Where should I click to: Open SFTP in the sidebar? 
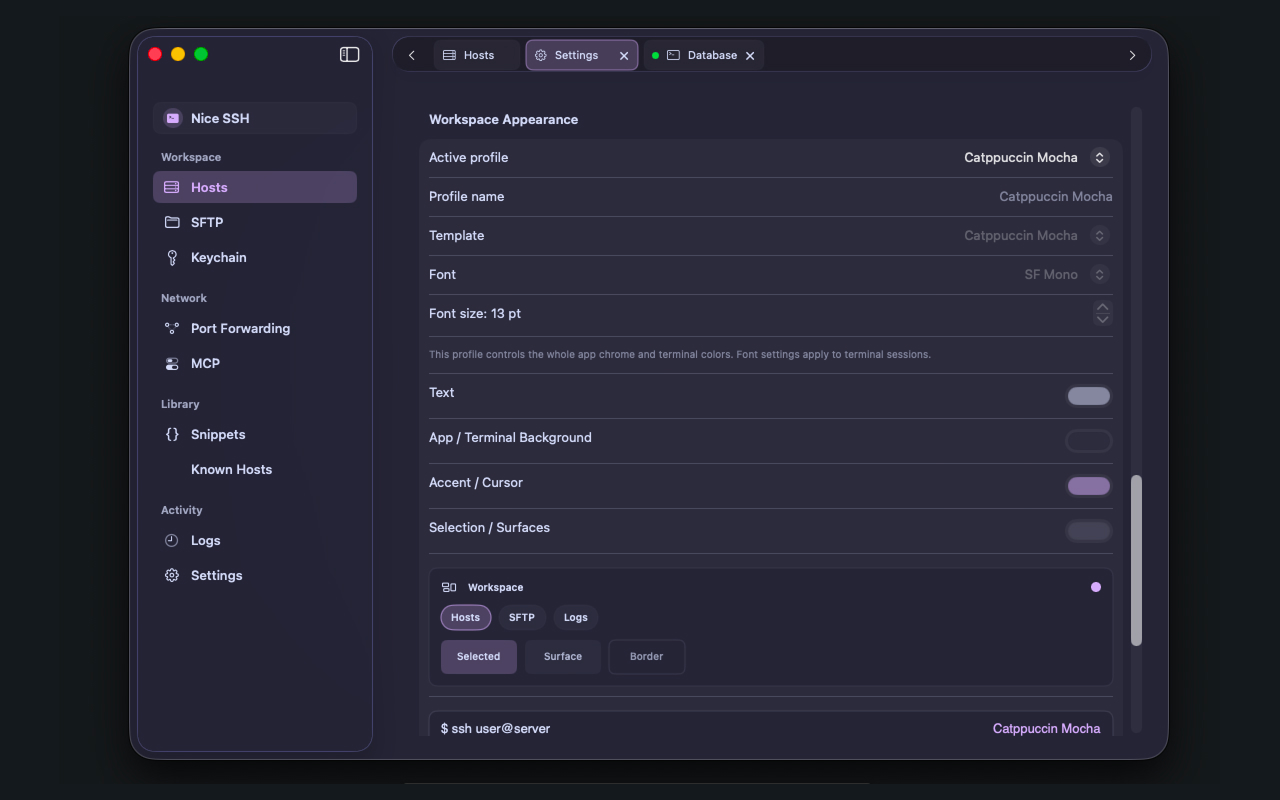tap(255, 222)
